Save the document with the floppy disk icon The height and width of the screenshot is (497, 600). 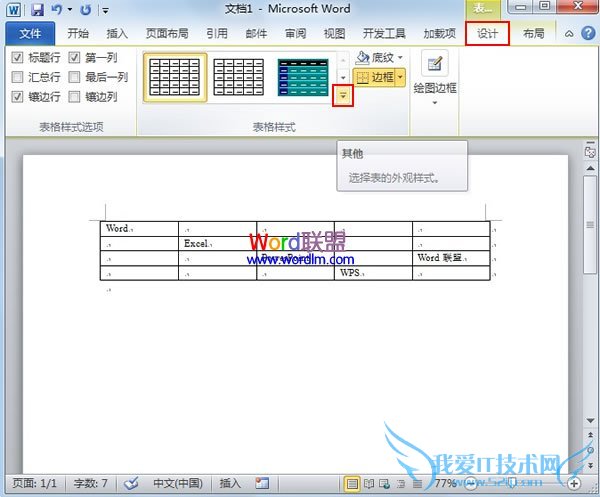coord(37,10)
